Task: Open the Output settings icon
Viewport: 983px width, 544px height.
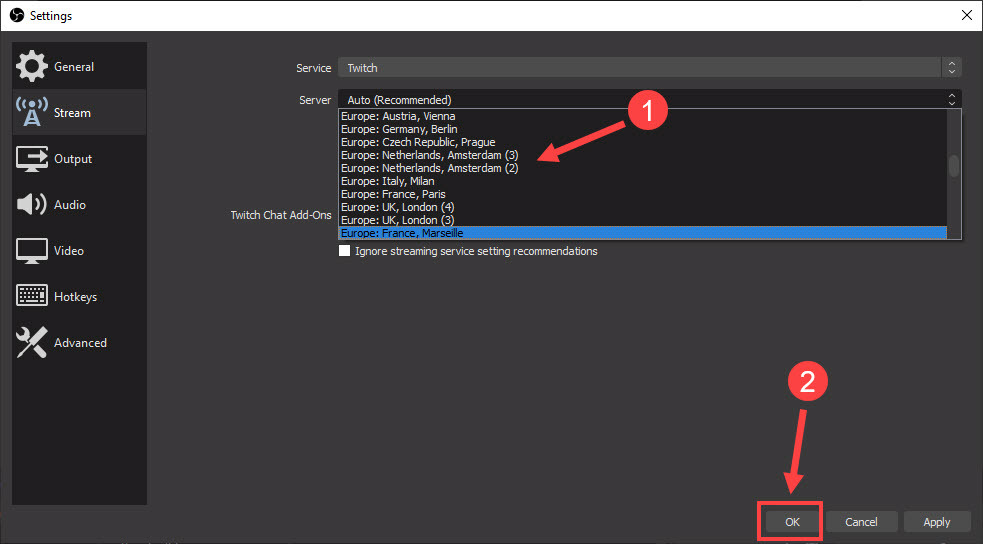Action: pos(32,159)
